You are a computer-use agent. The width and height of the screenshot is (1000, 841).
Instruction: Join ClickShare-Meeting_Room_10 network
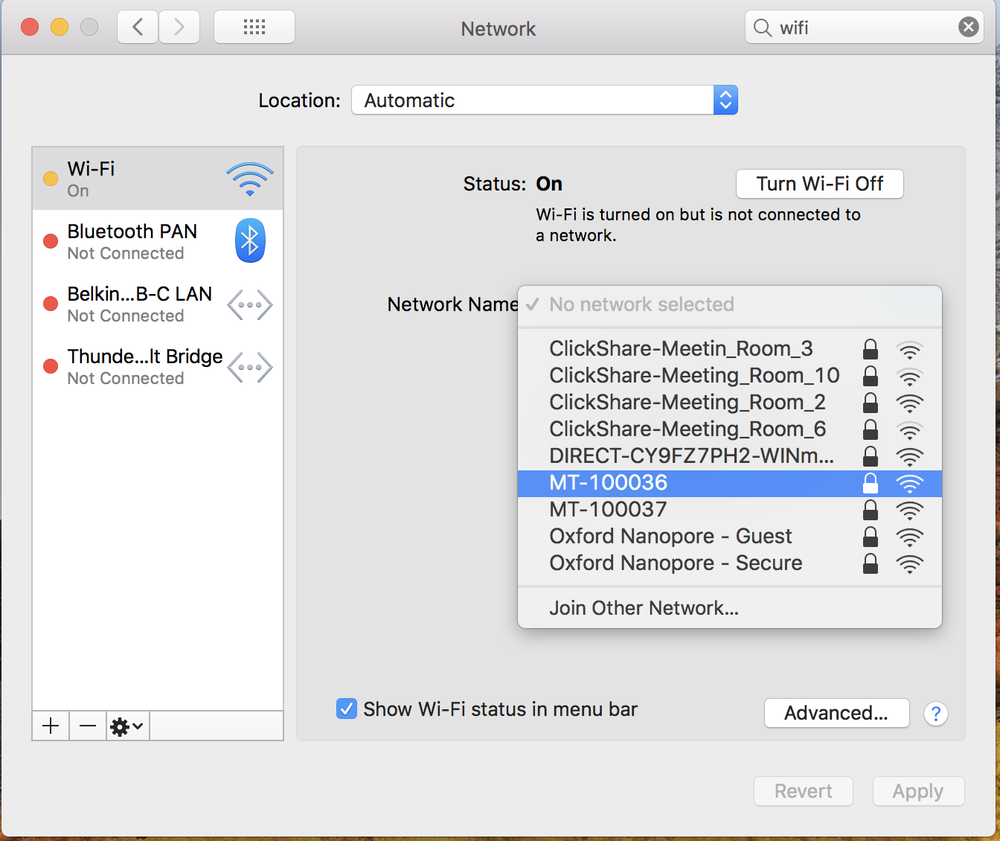click(730, 376)
